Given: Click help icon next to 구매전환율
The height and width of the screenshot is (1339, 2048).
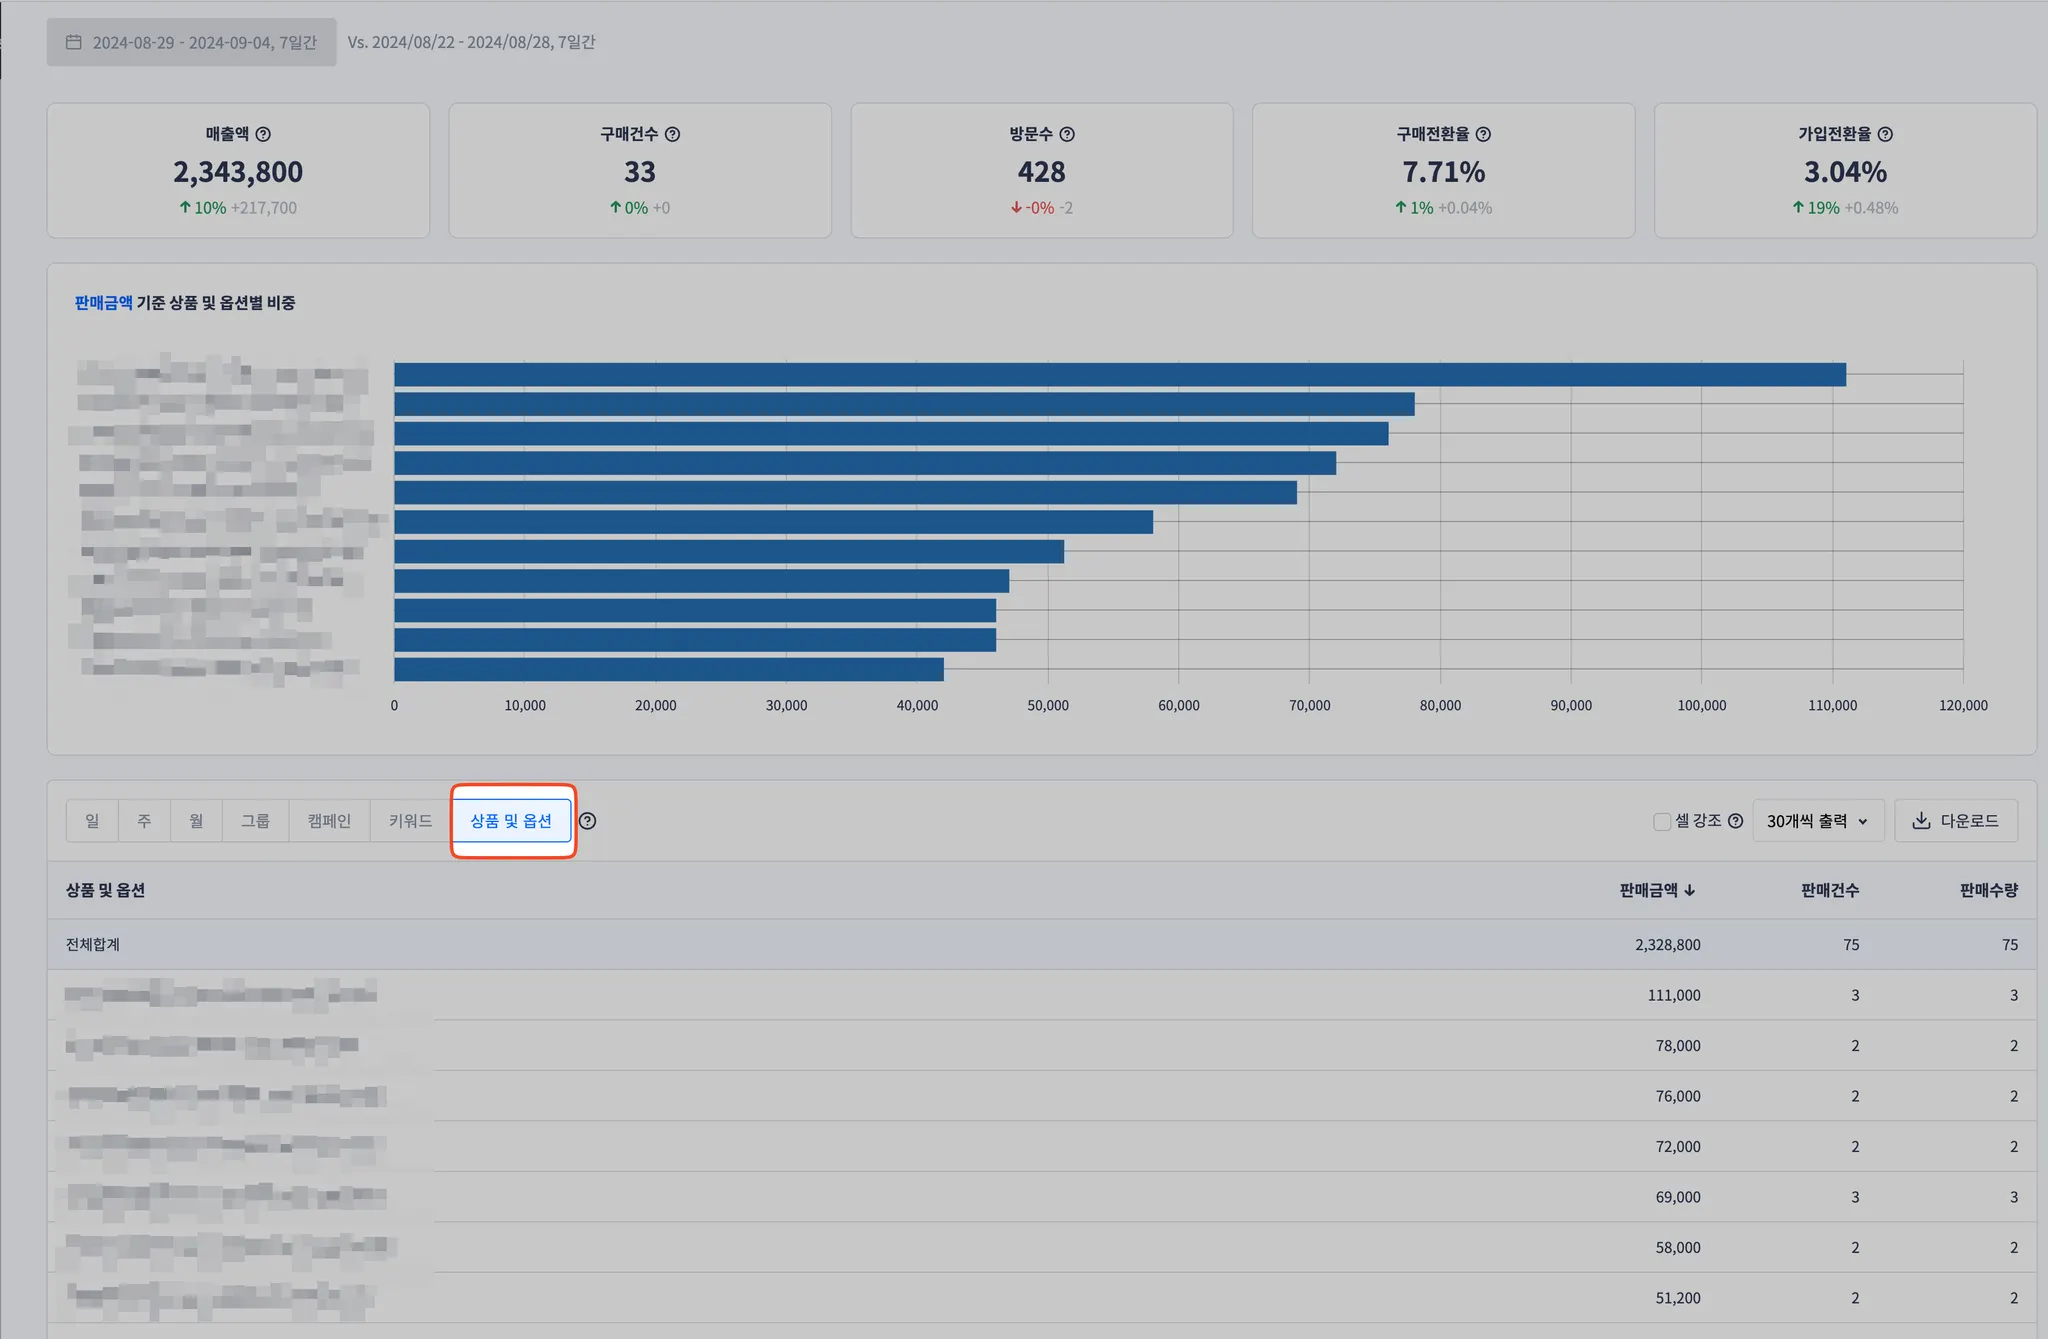Looking at the screenshot, I should (x=1483, y=134).
